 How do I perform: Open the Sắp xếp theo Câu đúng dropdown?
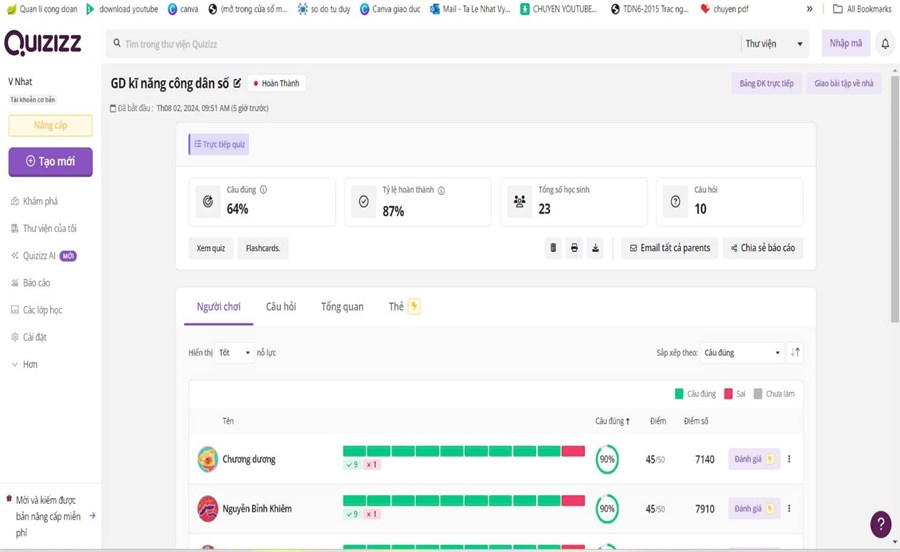tap(742, 352)
